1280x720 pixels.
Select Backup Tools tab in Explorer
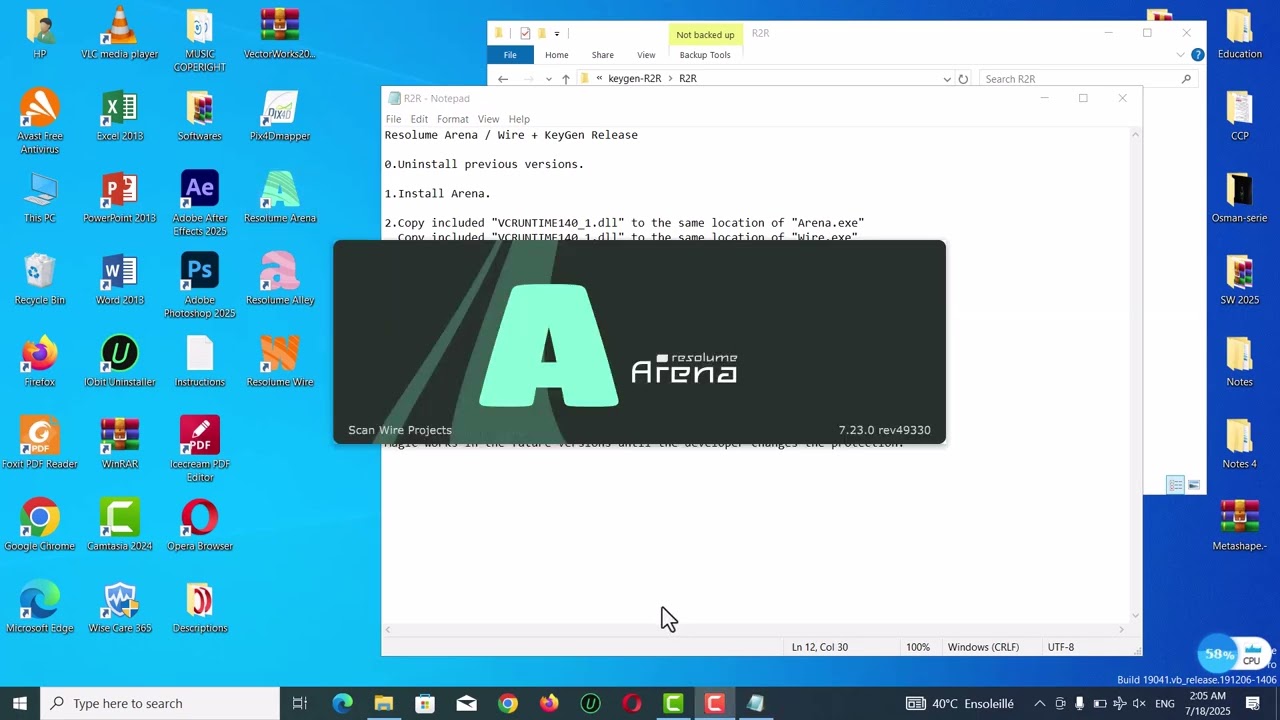coord(705,55)
